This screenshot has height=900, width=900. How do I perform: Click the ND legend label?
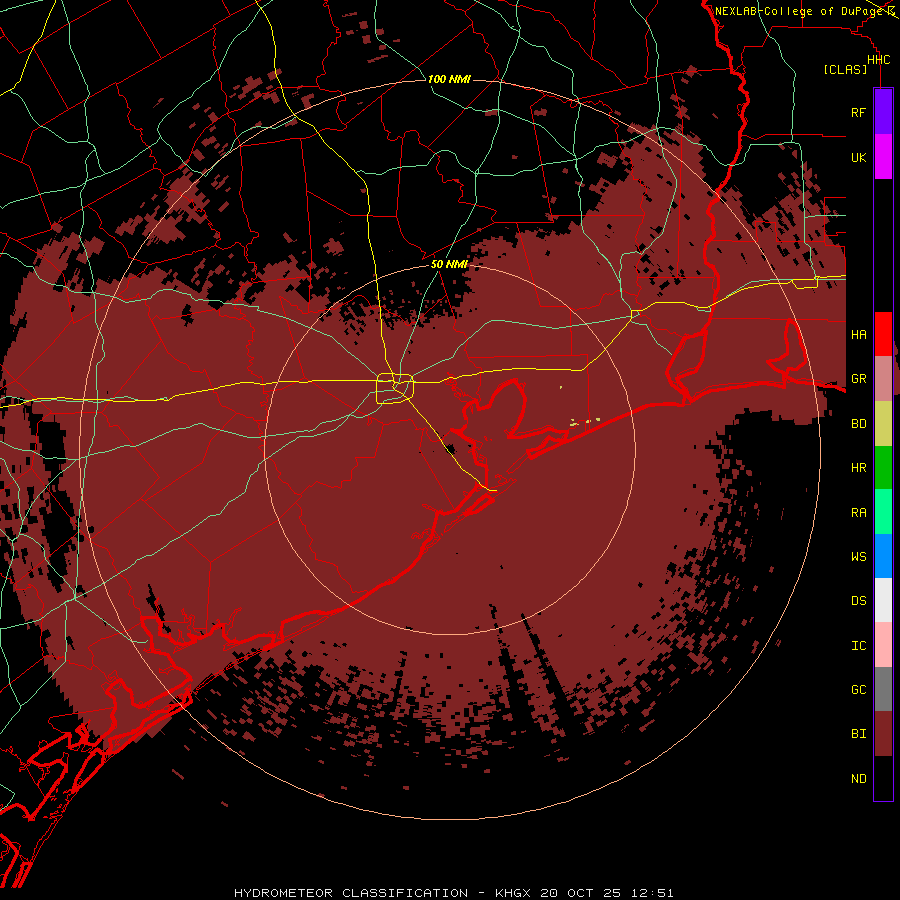coord(858,779)
